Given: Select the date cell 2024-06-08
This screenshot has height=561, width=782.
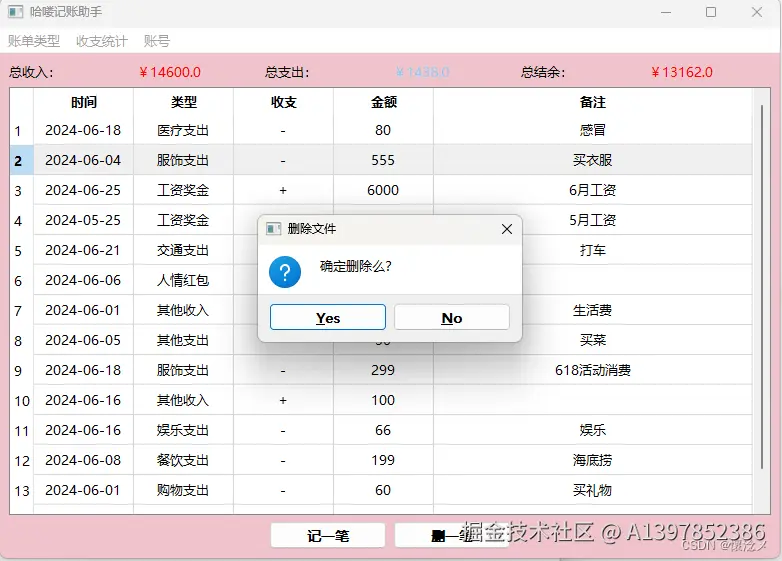Looking at the screenshot, I should [x=83, y=460].
